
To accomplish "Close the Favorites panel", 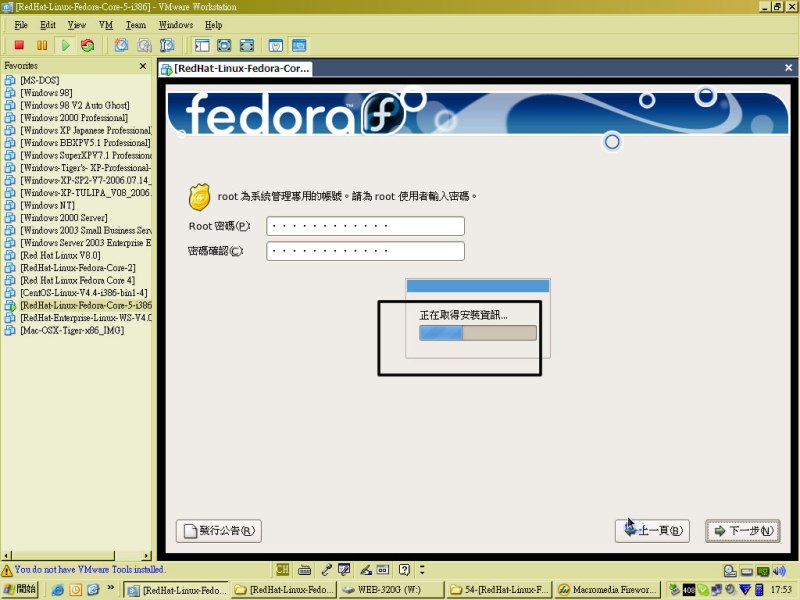I will coord(143,66).
